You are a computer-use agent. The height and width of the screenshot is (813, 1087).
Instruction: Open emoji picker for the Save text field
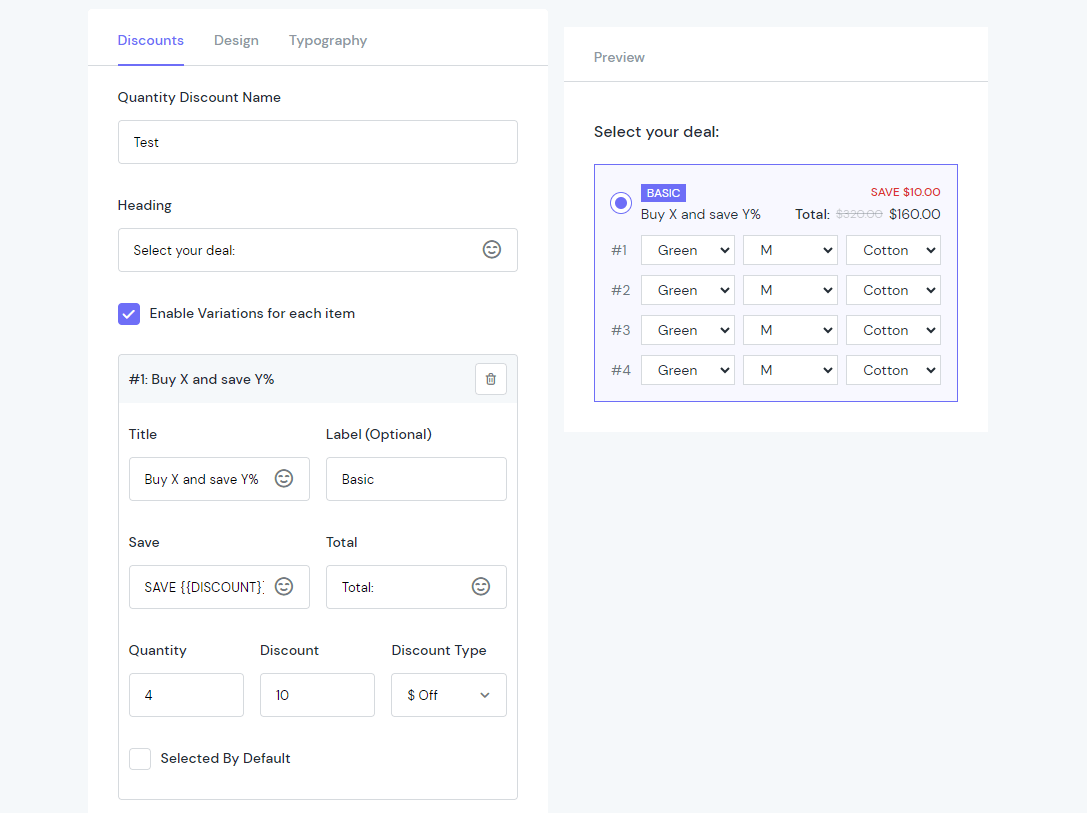point(284,587)
